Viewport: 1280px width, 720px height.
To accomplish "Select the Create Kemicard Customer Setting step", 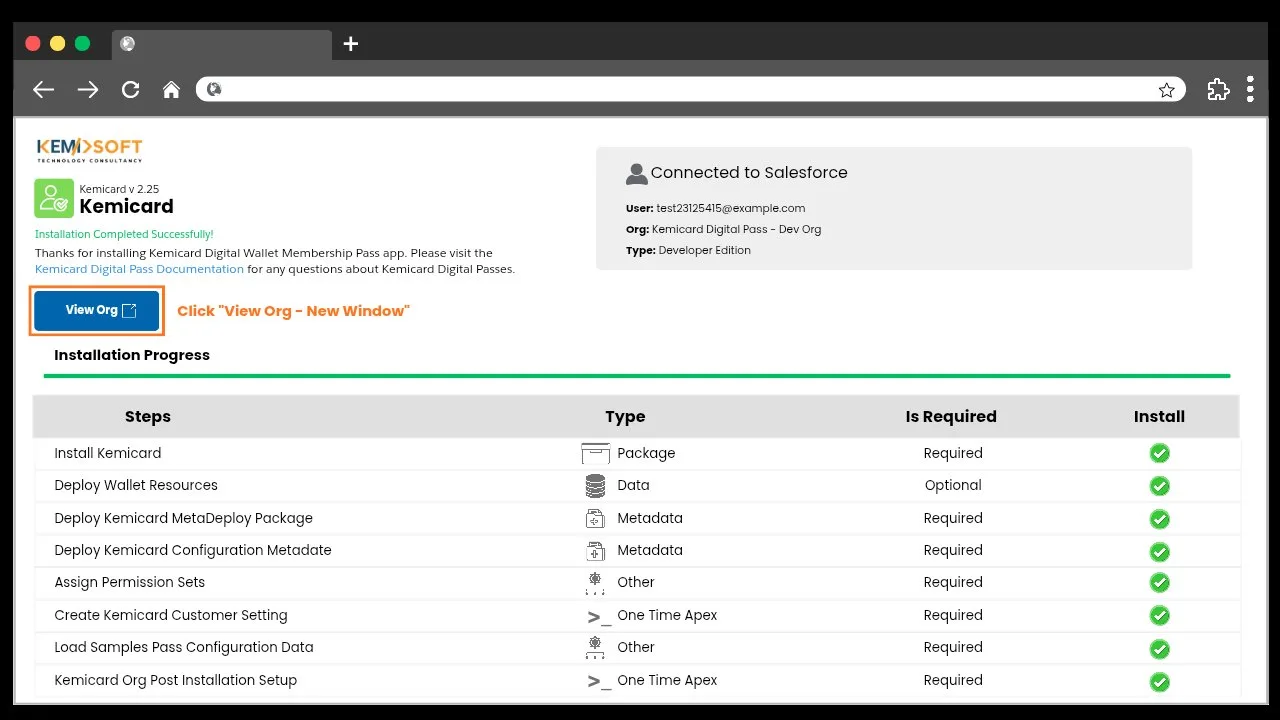I will click(637, 615).
